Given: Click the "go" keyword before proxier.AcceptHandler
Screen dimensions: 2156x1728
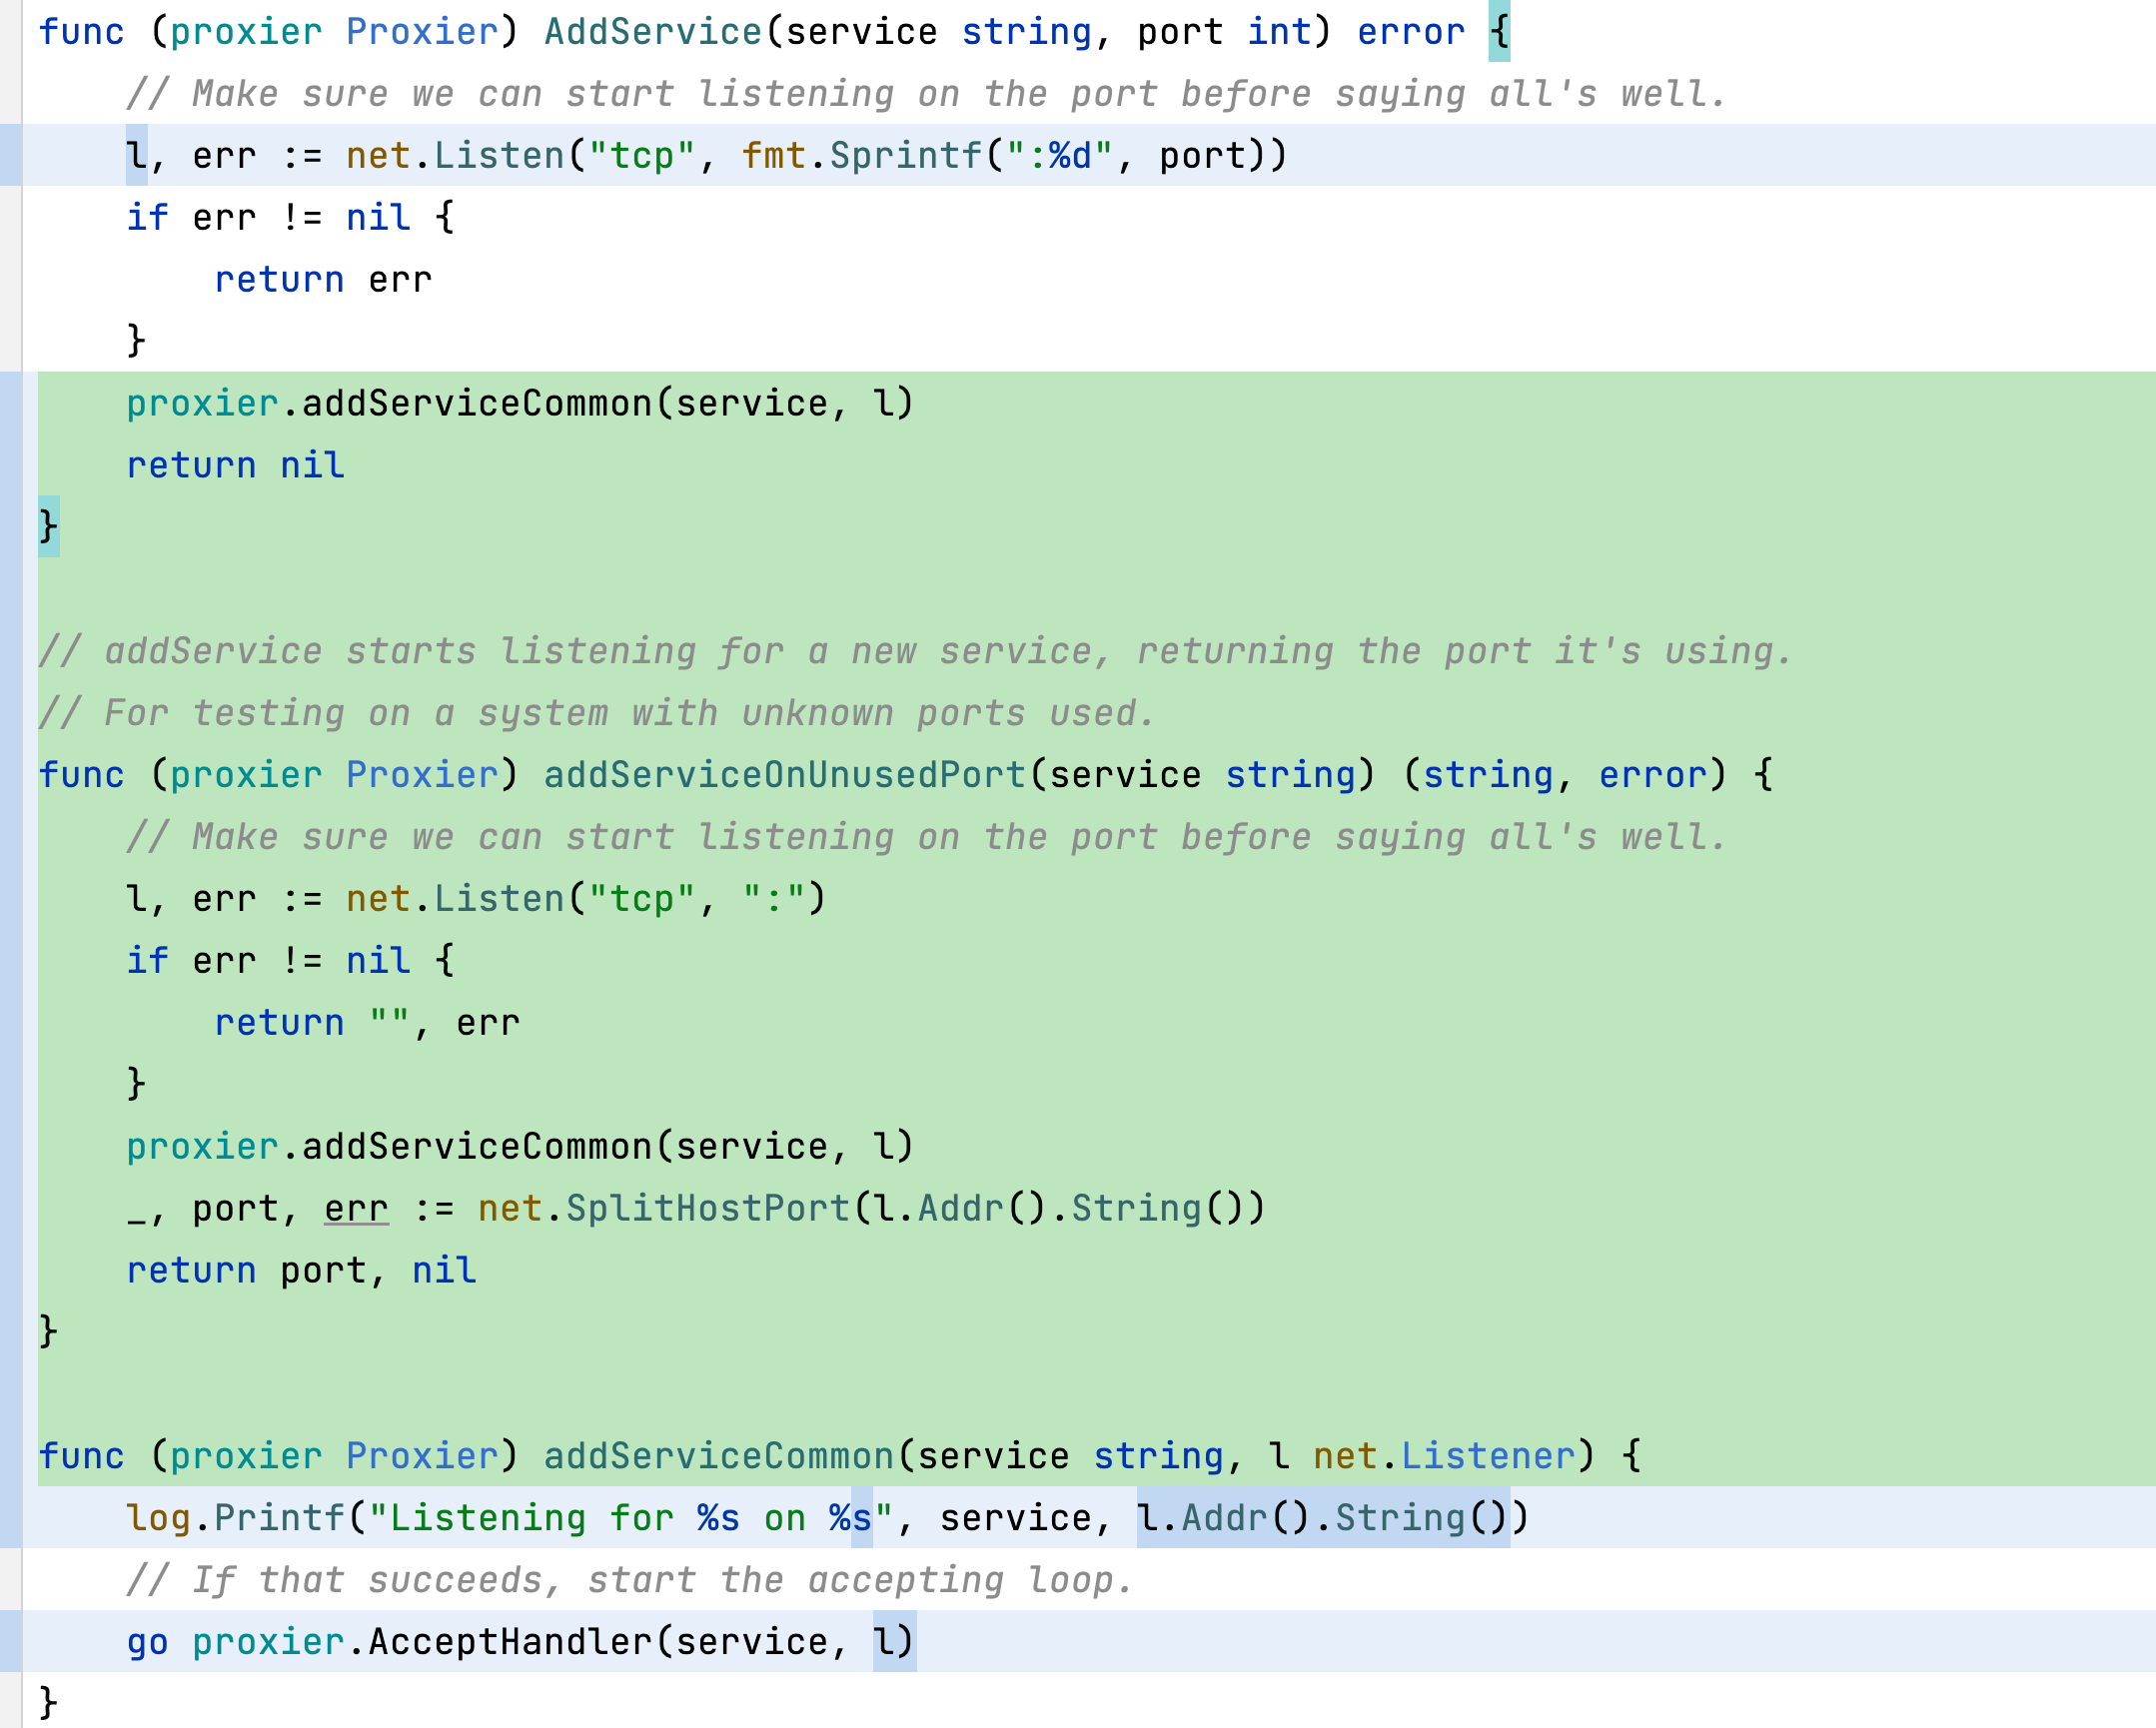Looking at the screenshot, I should click(x=147, y=1643).
